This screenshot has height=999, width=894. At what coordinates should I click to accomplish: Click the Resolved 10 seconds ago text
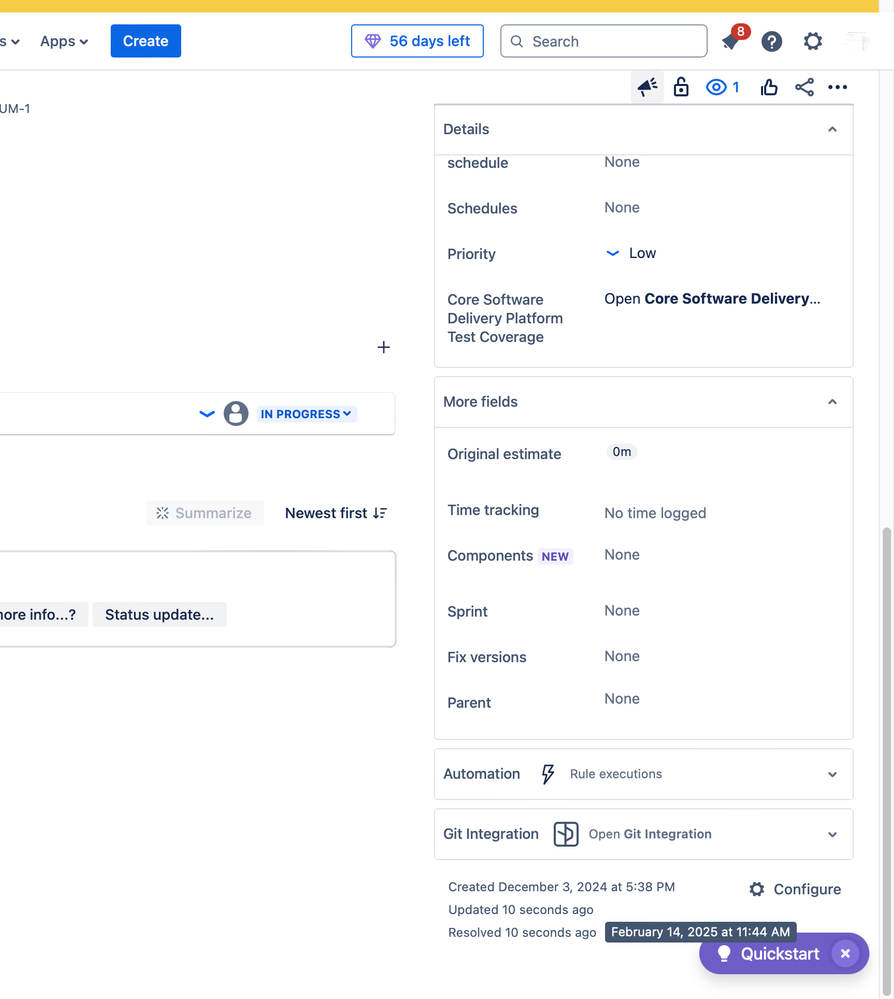[522, 933]
